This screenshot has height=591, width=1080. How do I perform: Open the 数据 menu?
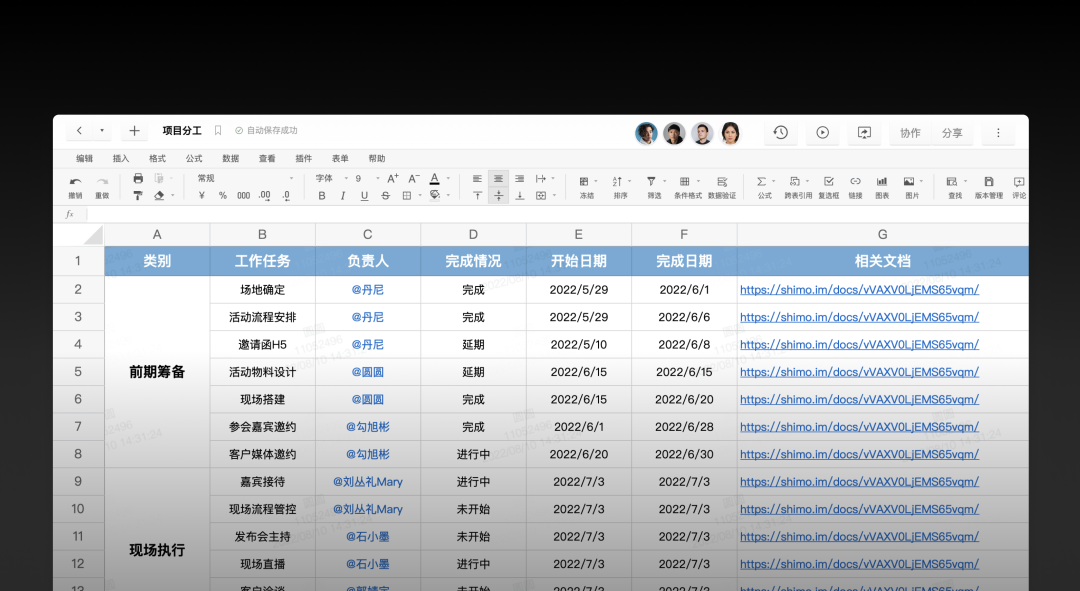tap(230, 158)
